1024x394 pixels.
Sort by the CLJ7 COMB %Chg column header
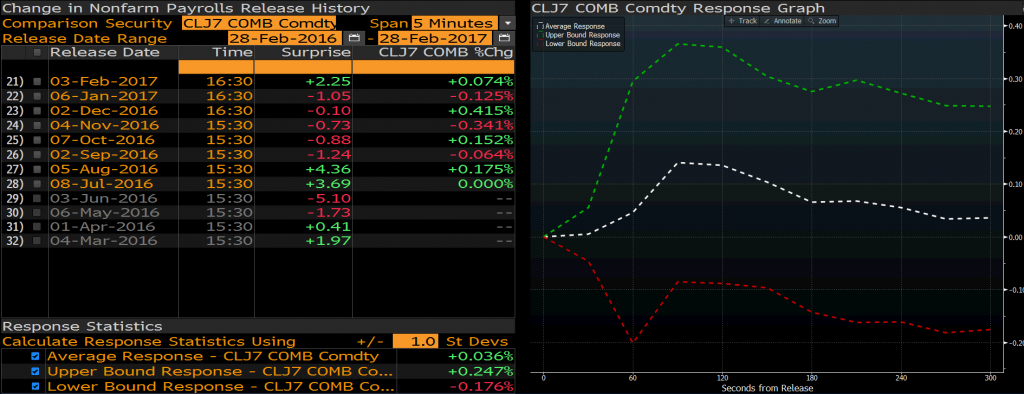(446, 52)
